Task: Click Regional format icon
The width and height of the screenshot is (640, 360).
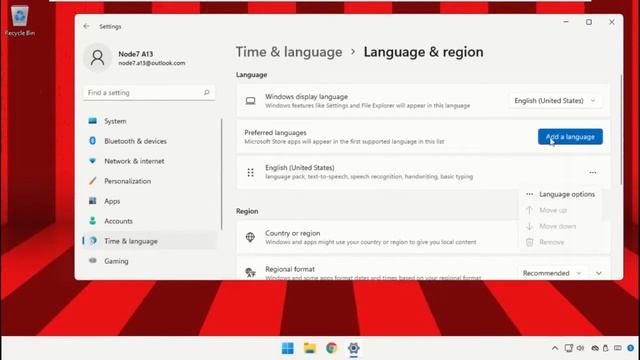Action: (250, 272)
